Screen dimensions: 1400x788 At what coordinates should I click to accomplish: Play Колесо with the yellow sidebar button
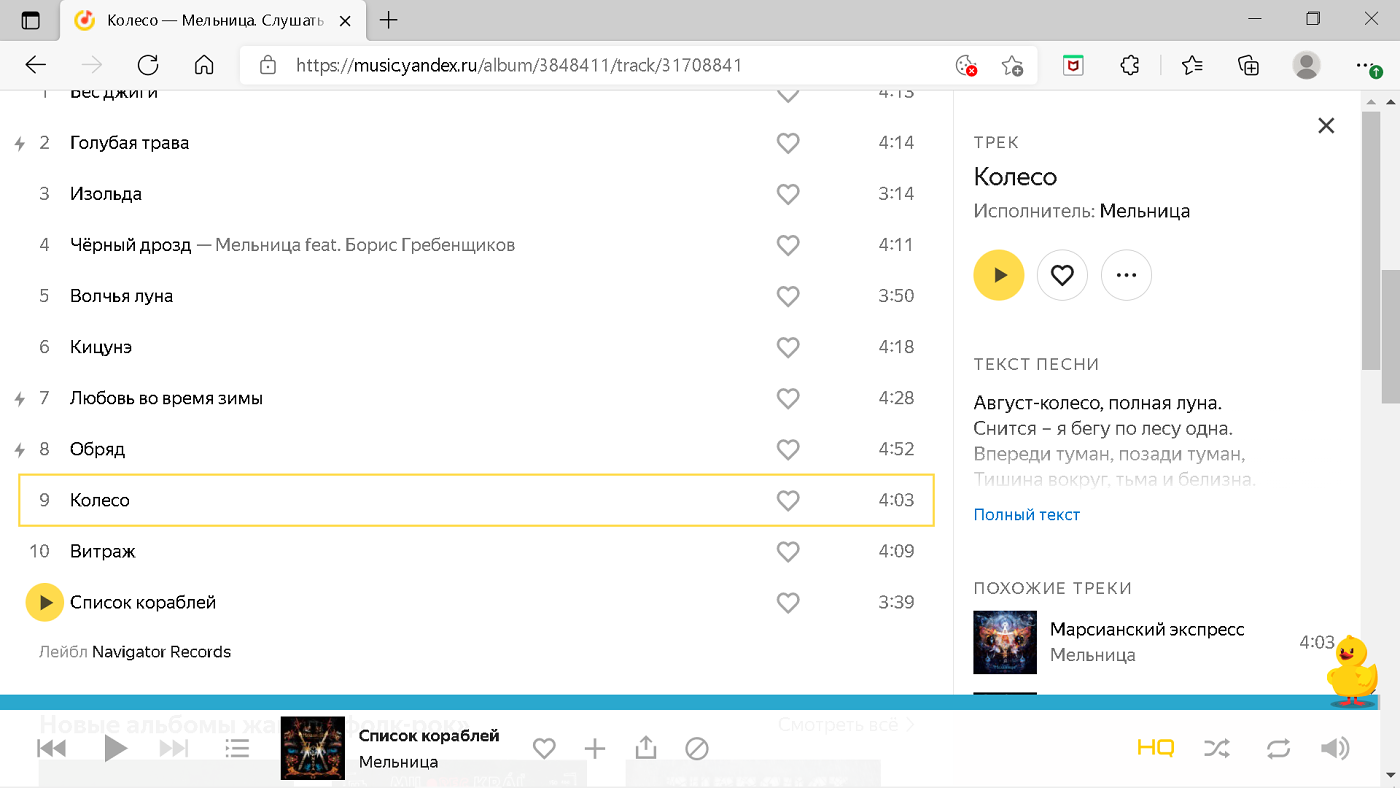point(999,275)
